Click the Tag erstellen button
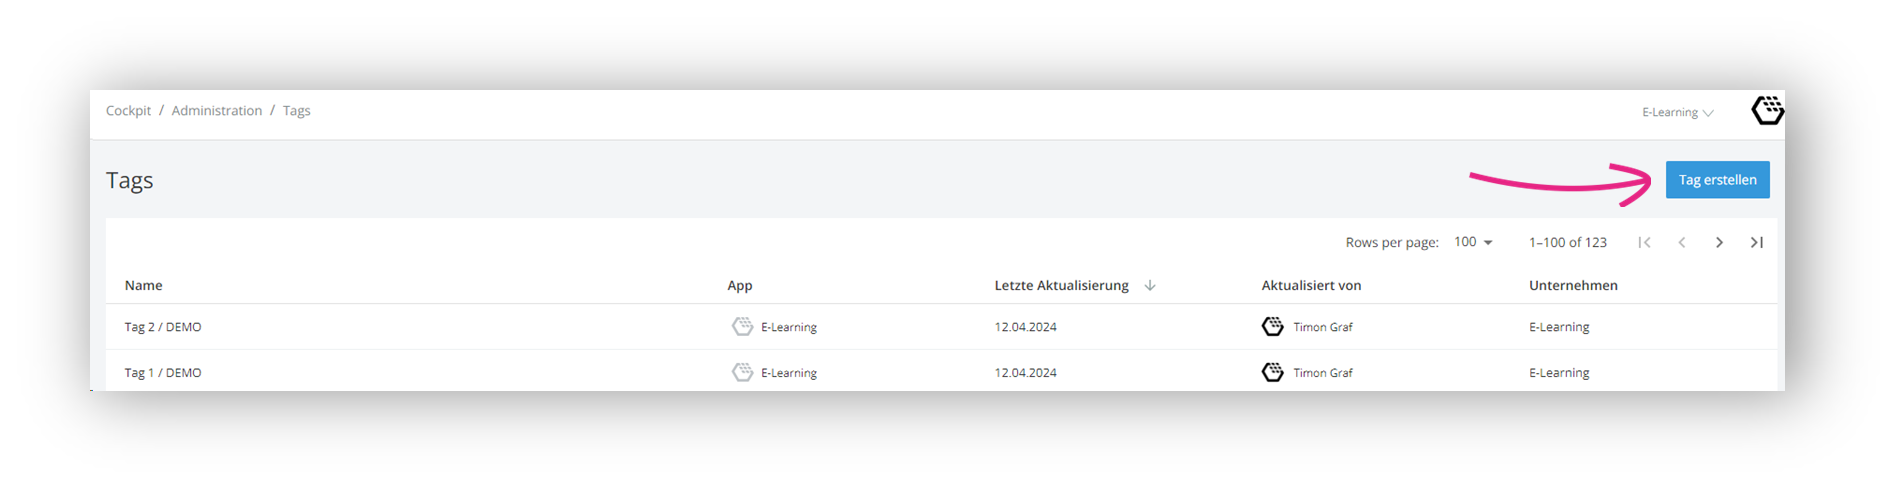This screenshot has width=1901, height=493. point(1717,180)
